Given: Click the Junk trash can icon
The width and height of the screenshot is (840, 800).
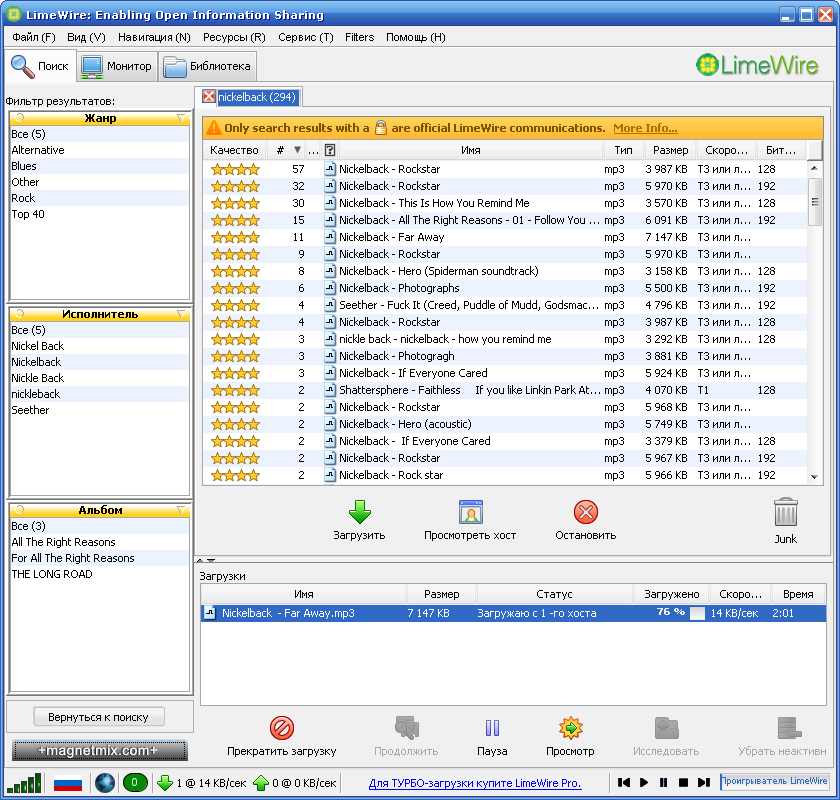Looking at the screenshot, I should tap(786, 512).
